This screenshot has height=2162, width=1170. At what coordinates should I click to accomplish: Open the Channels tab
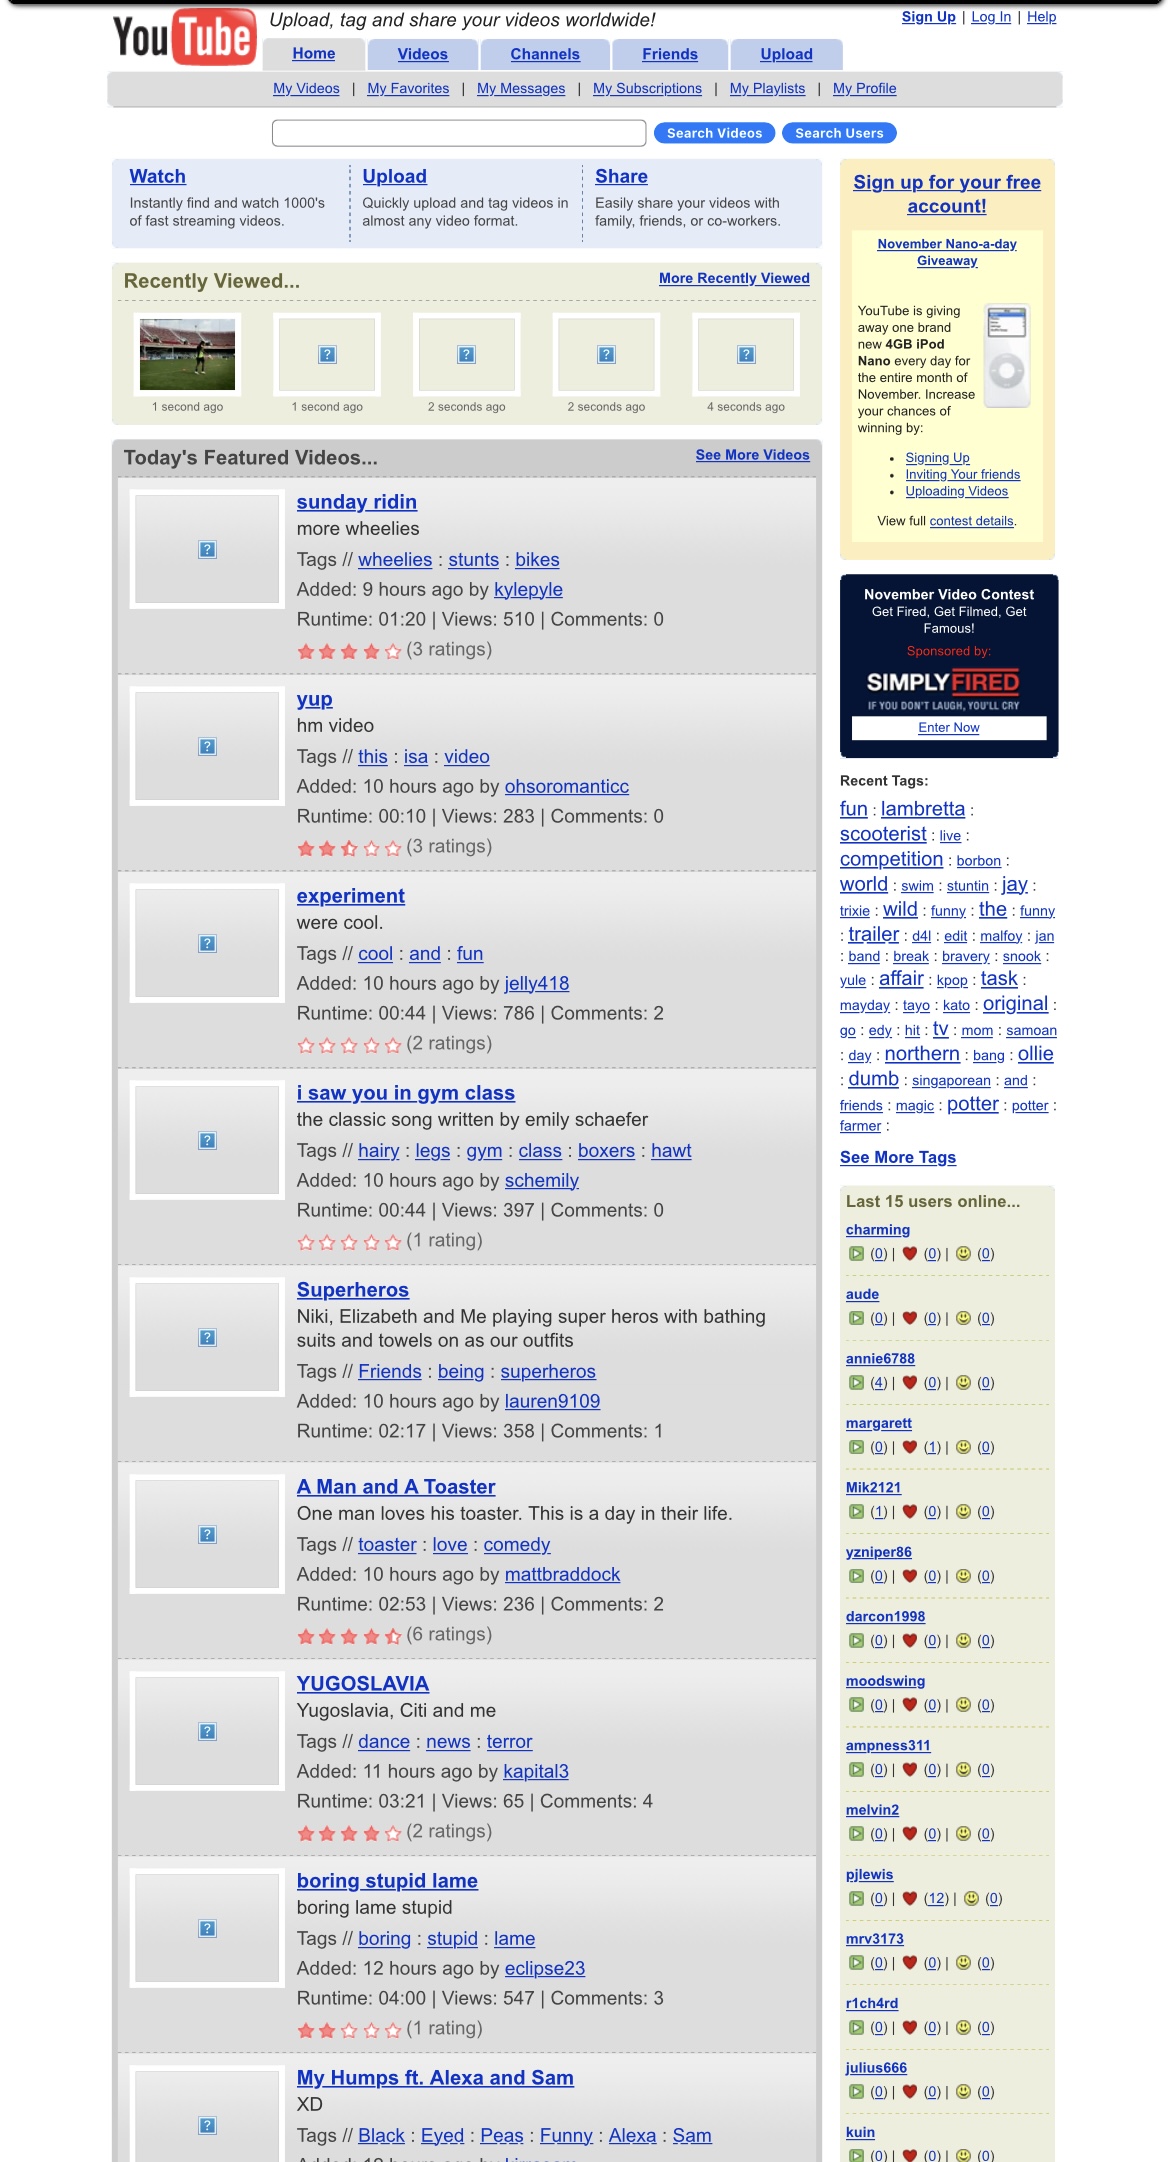tap(545, 54)
